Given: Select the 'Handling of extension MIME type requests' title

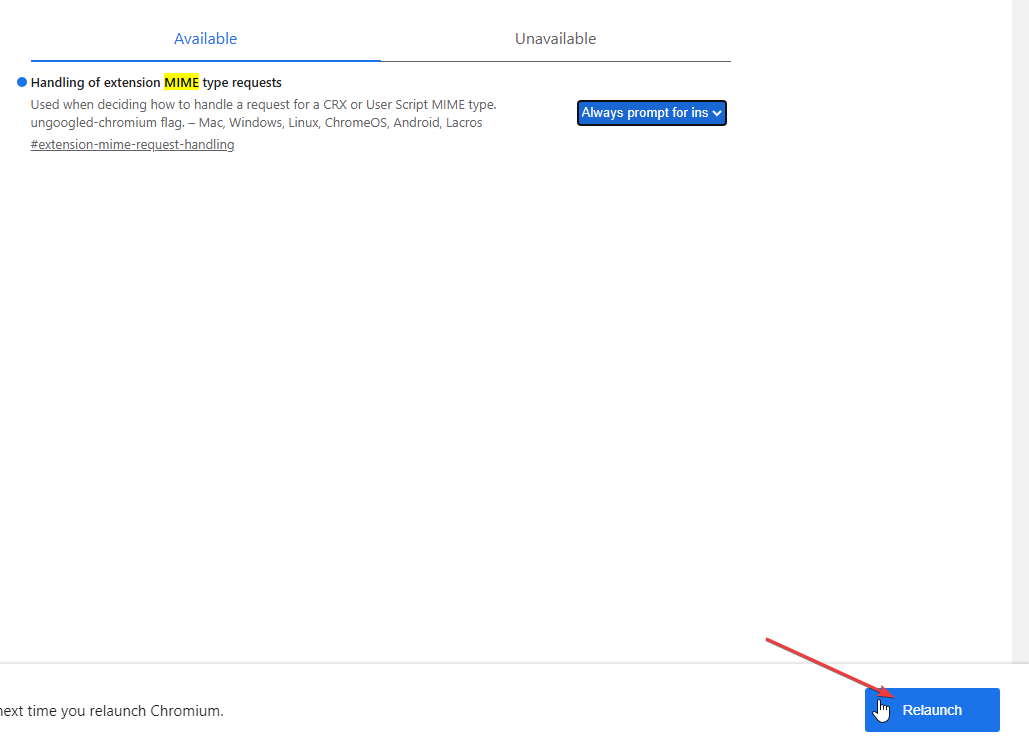Looking at the screenshot, I should [x=156, y=82].
